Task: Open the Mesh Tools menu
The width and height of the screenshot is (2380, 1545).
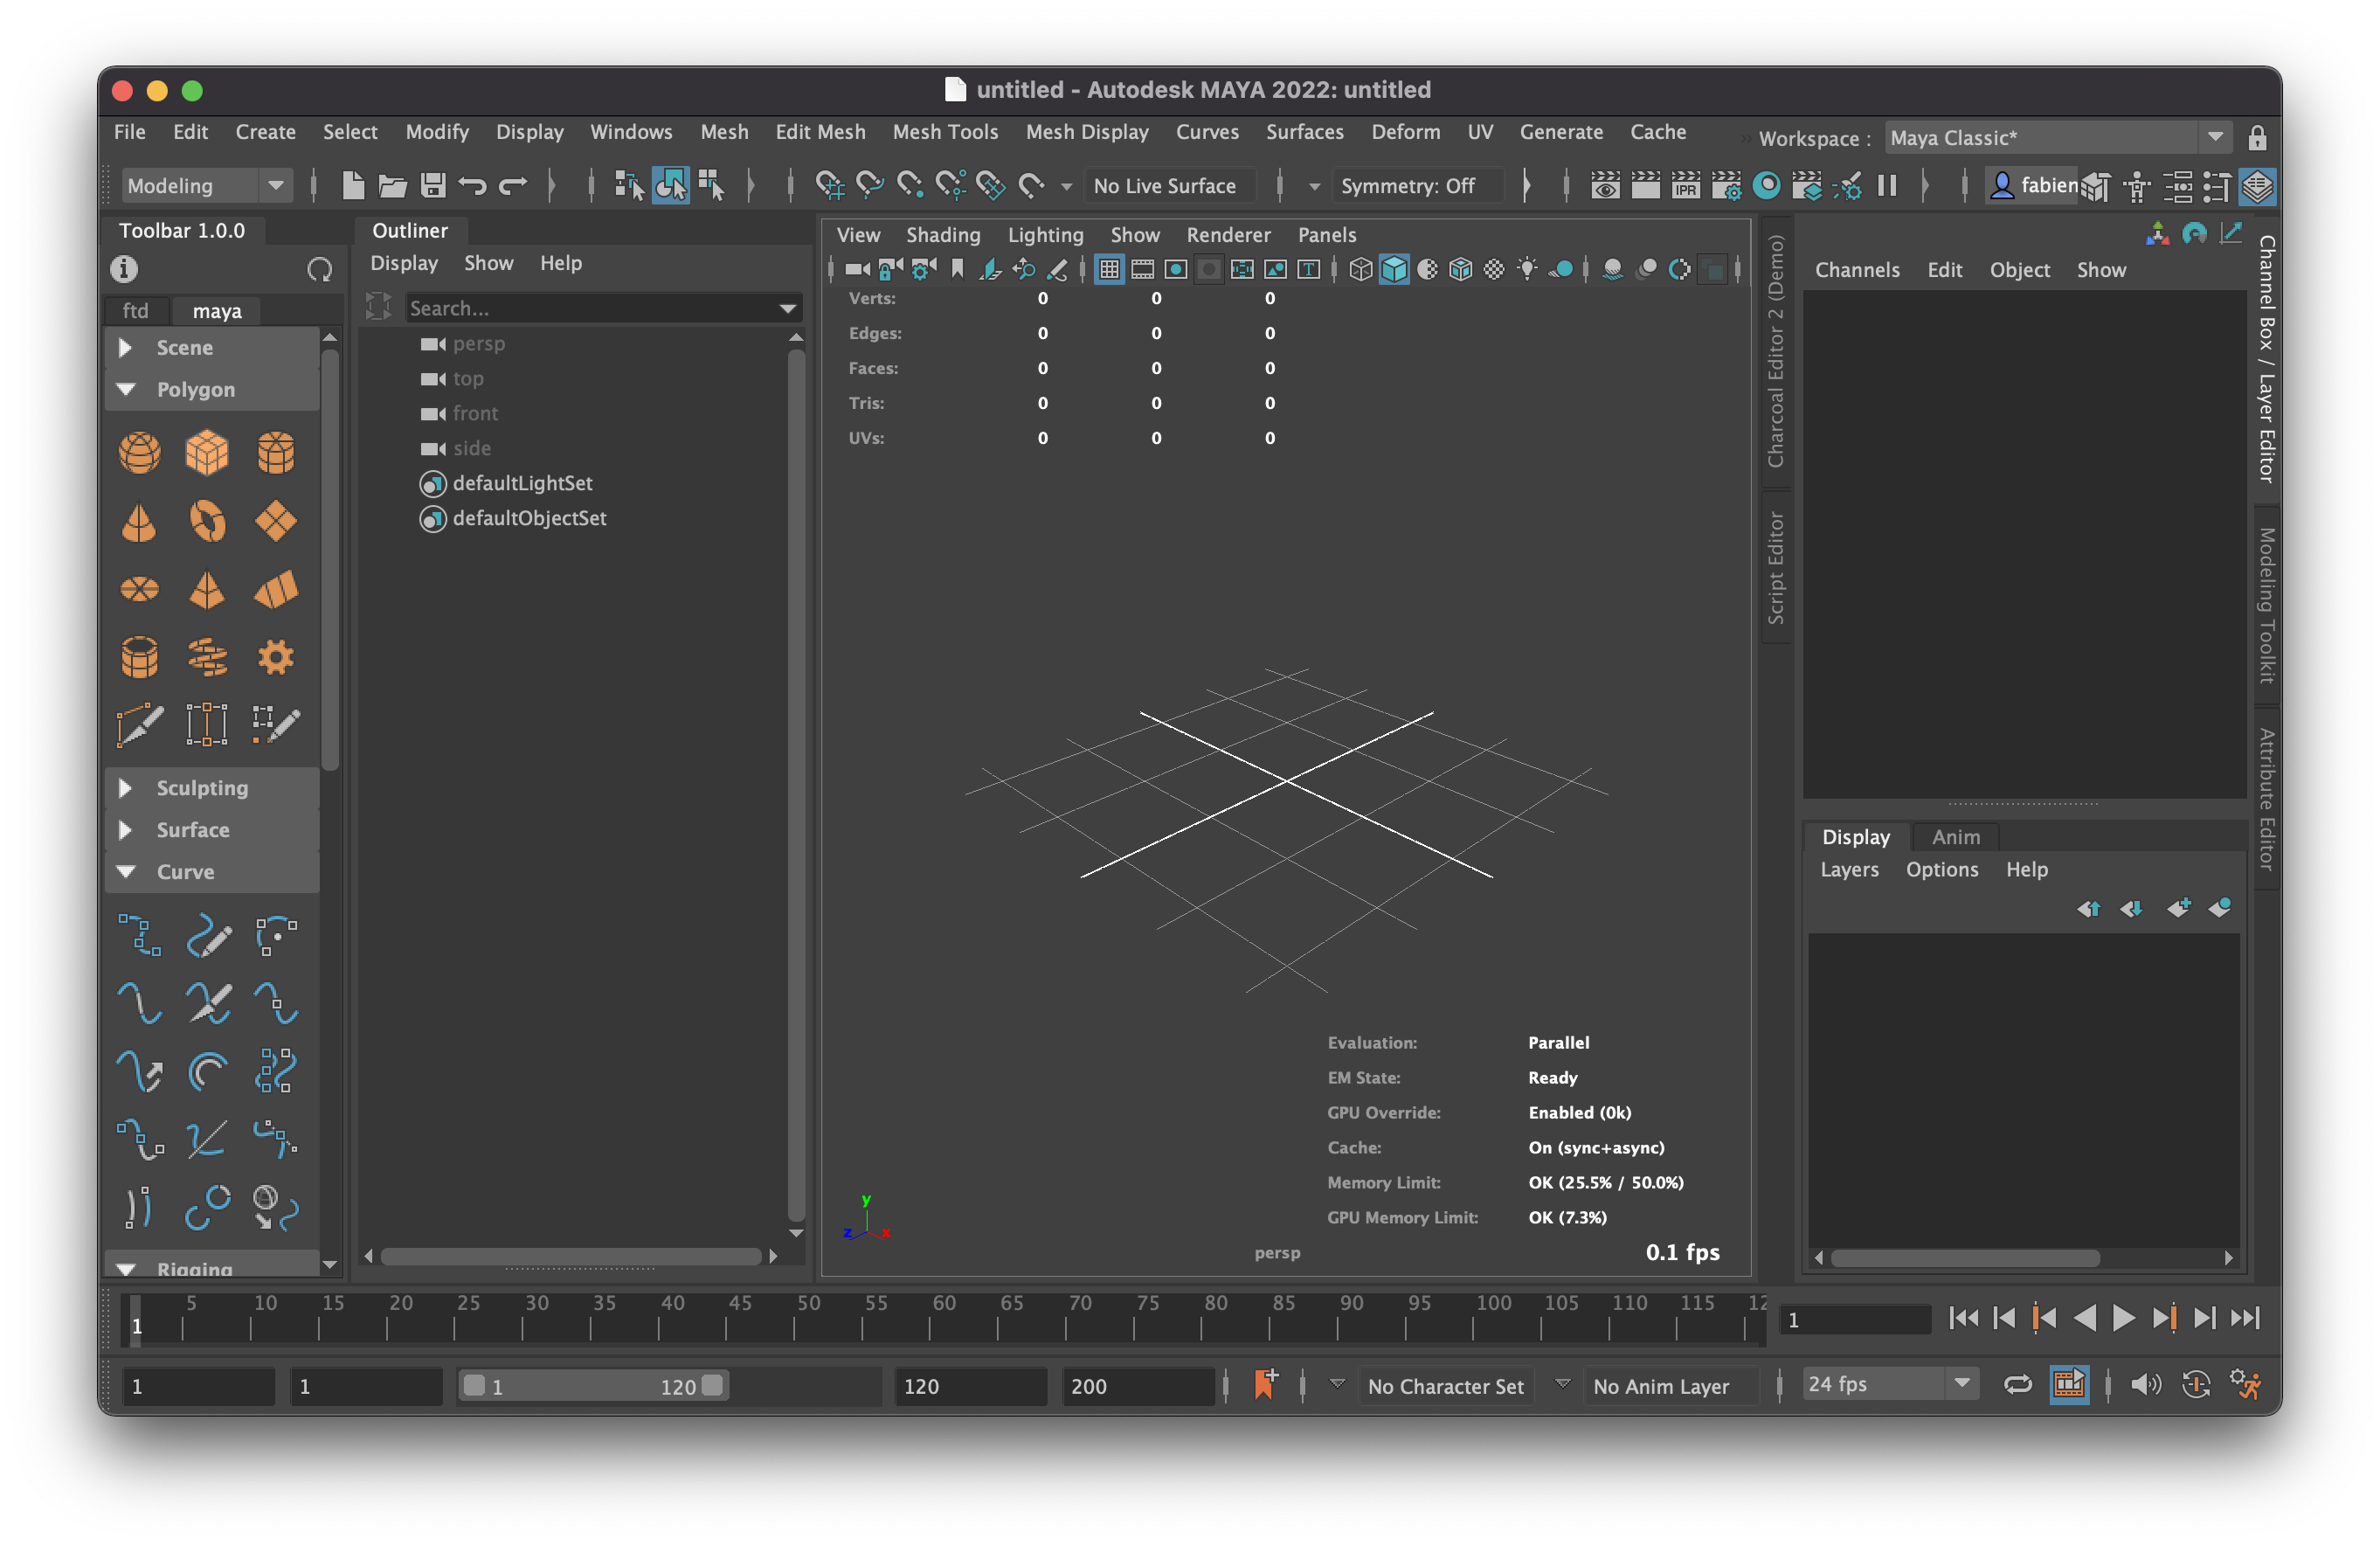Action: pos(945,132)
